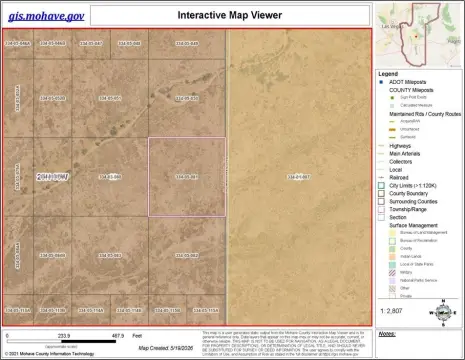Click the Legend heading
This screenshot has height=360, width=465.
tap(388, 74)
